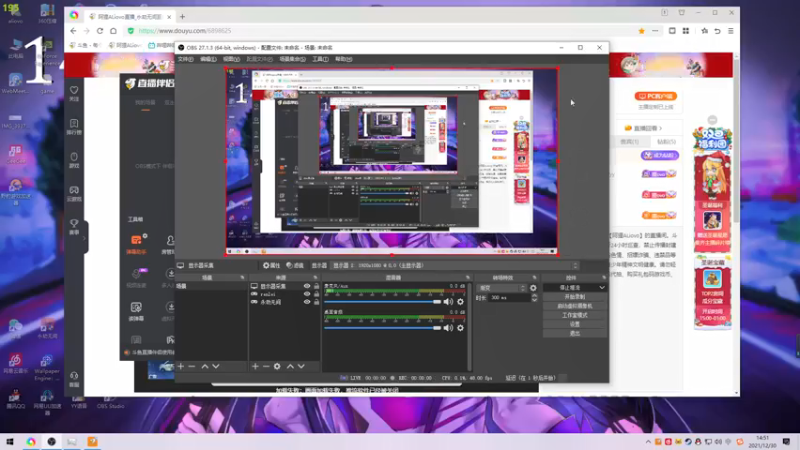
Task: Go to the browser home page icon
Action: 113,31
